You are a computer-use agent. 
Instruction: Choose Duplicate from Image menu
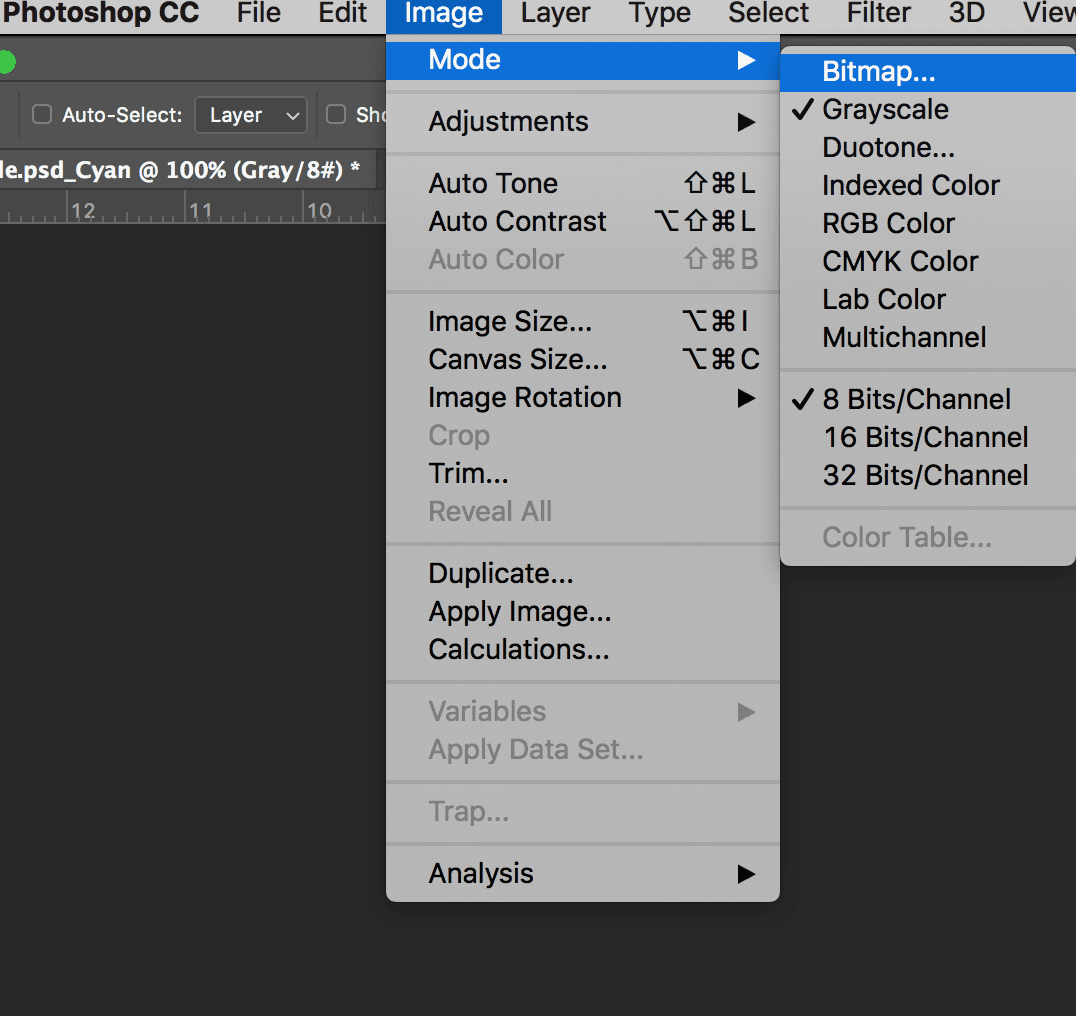click(583, 574)
